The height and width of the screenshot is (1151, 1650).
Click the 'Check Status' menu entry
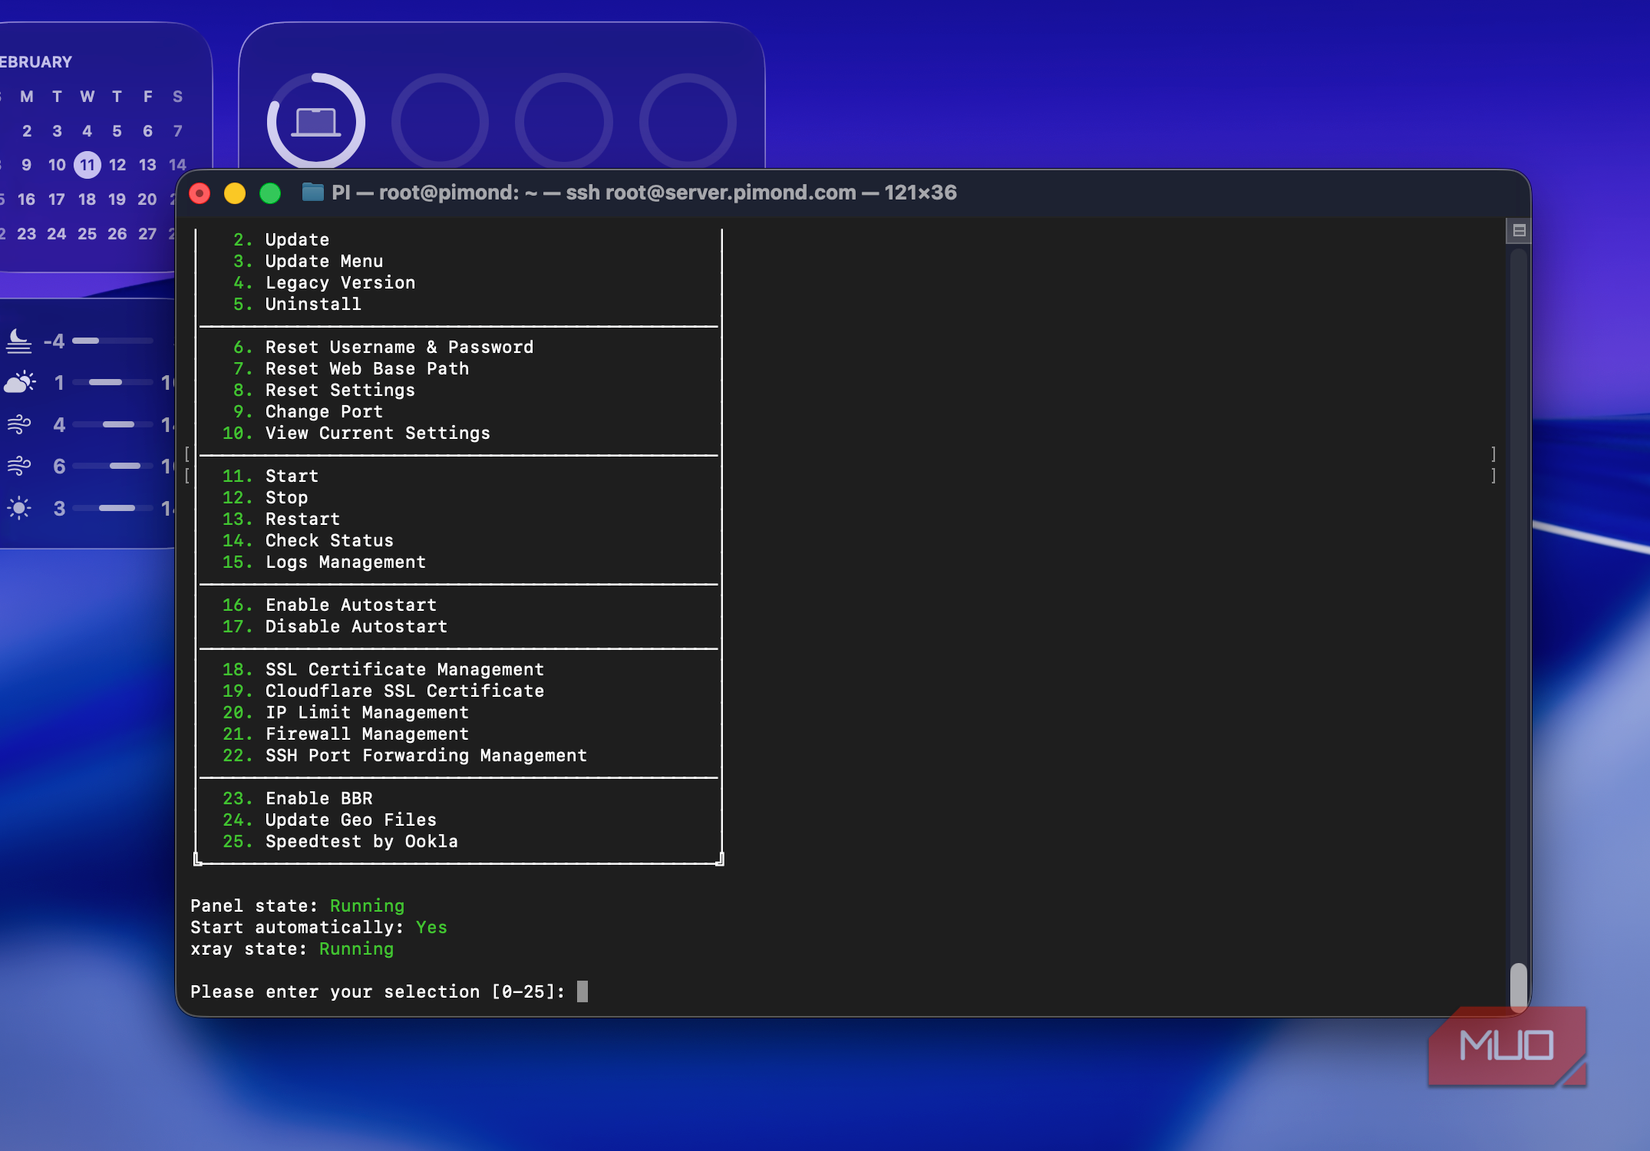tap(329, 540)
